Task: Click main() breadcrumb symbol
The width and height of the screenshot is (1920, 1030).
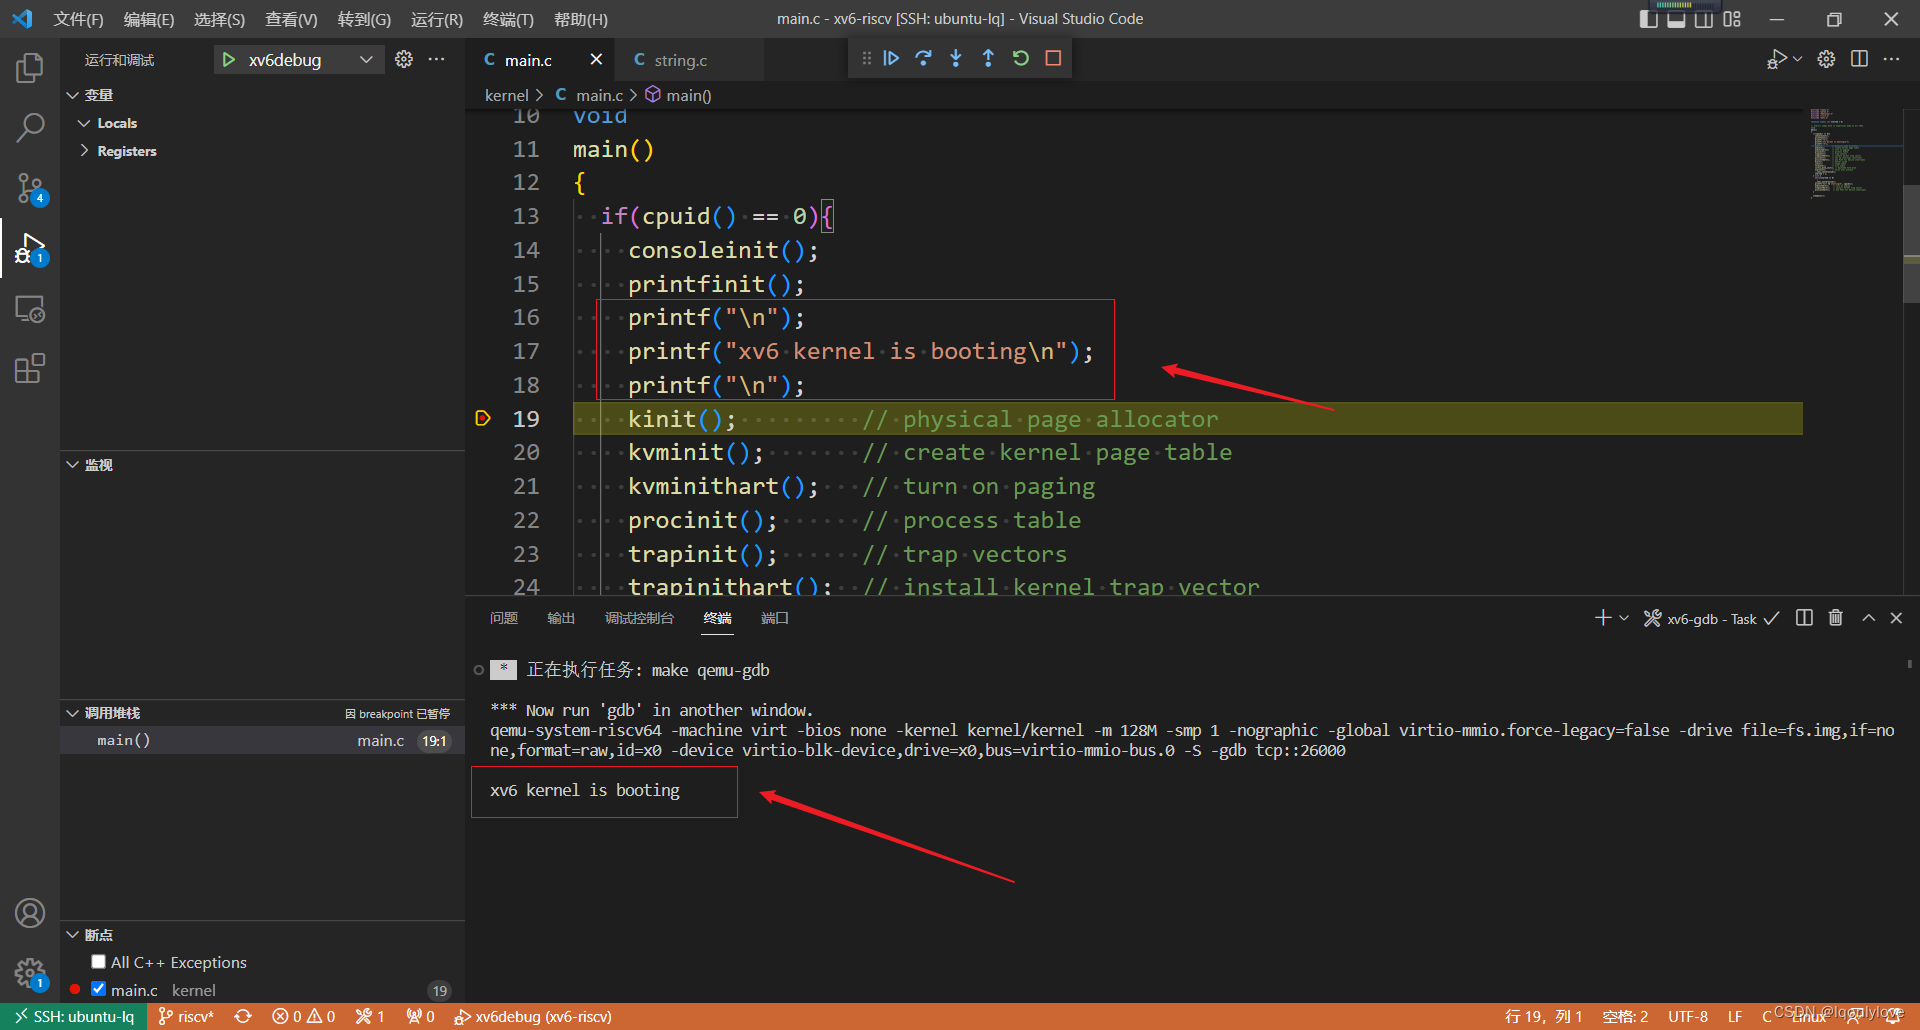Action: coord(679,95)
